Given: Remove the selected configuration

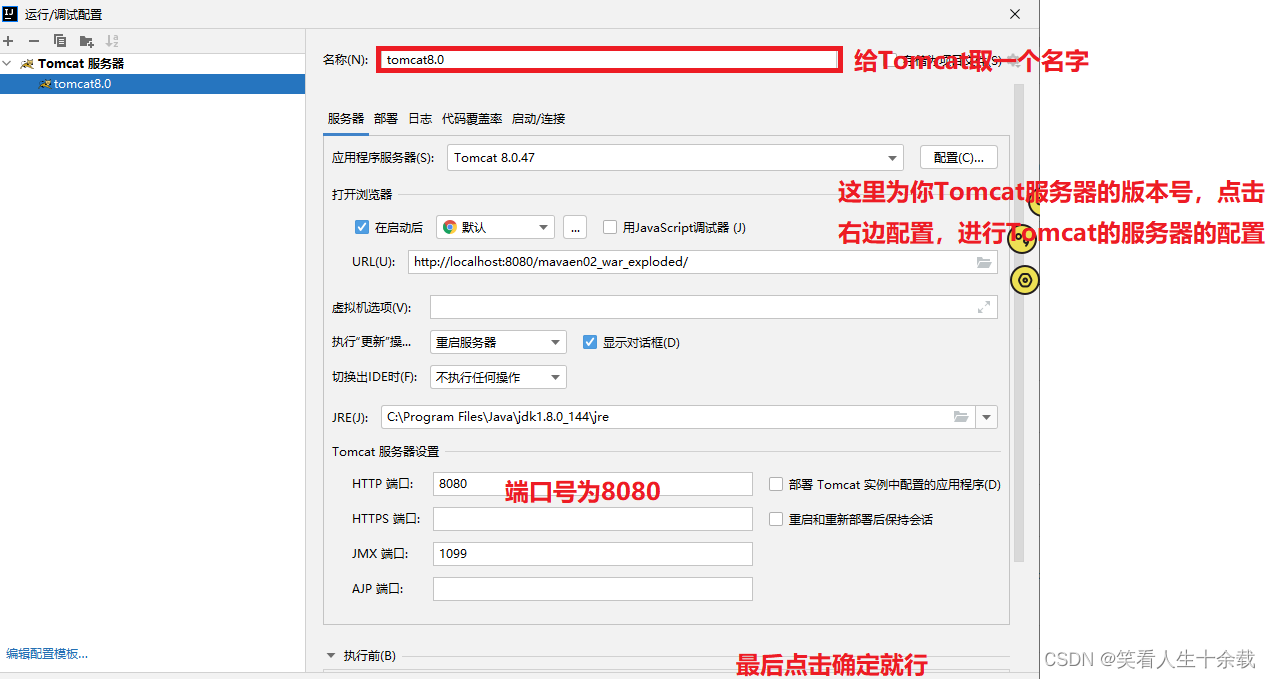Looking at the screenshot, I should click(x=34, y=41).
